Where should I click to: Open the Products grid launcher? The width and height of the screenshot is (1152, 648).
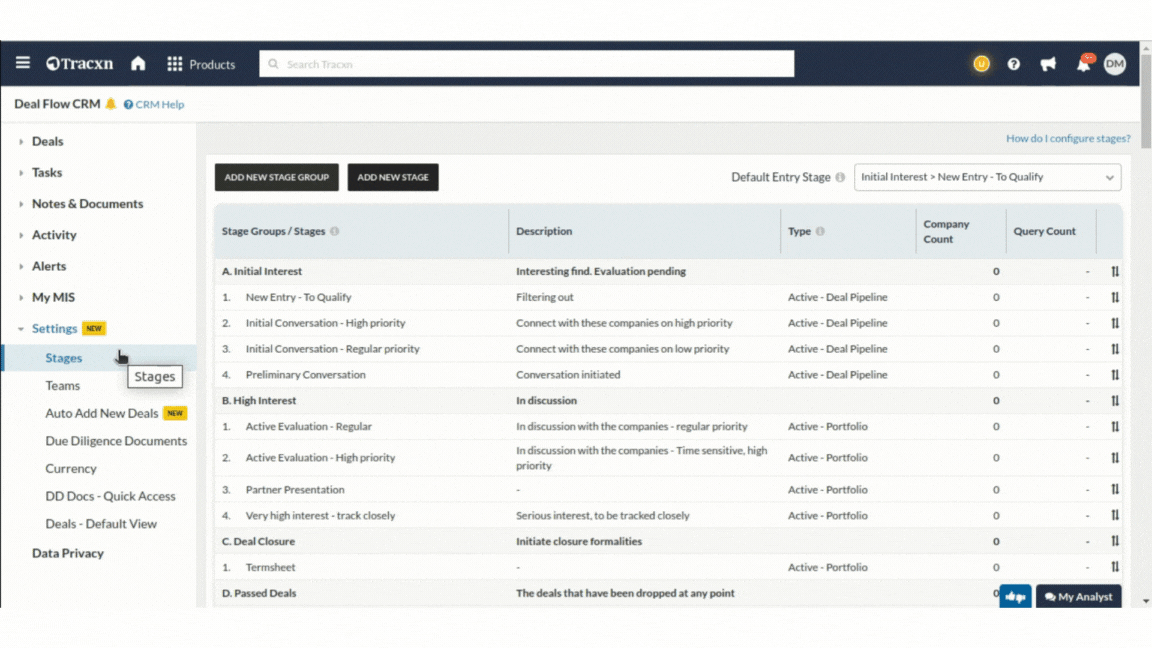[201, 64]
